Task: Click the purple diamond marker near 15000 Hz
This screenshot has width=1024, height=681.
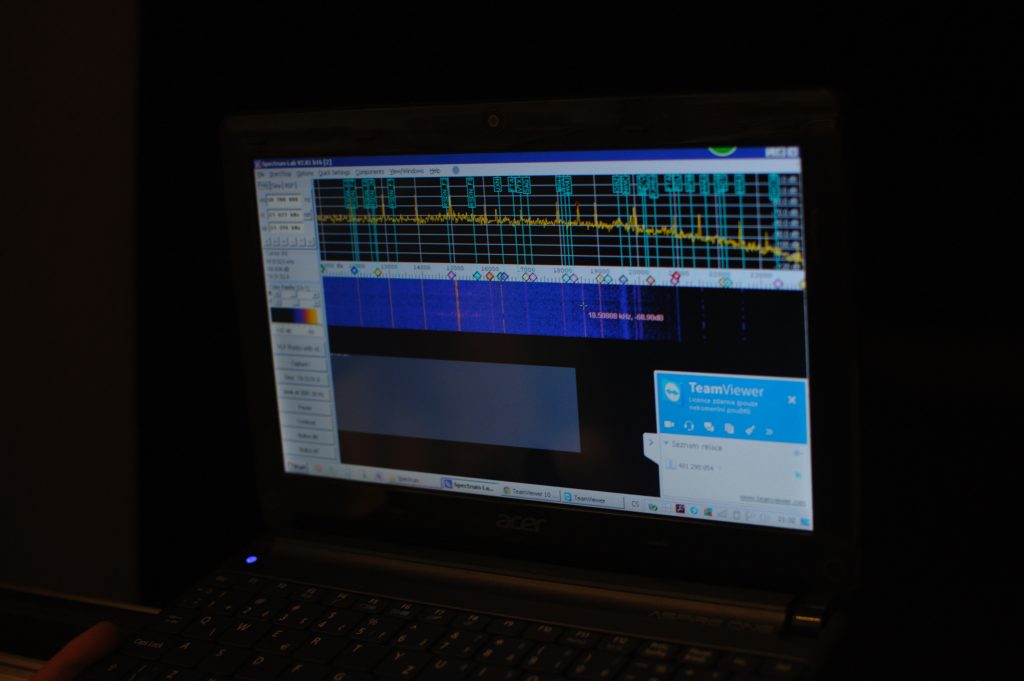Action: click(x=451, y=275)
